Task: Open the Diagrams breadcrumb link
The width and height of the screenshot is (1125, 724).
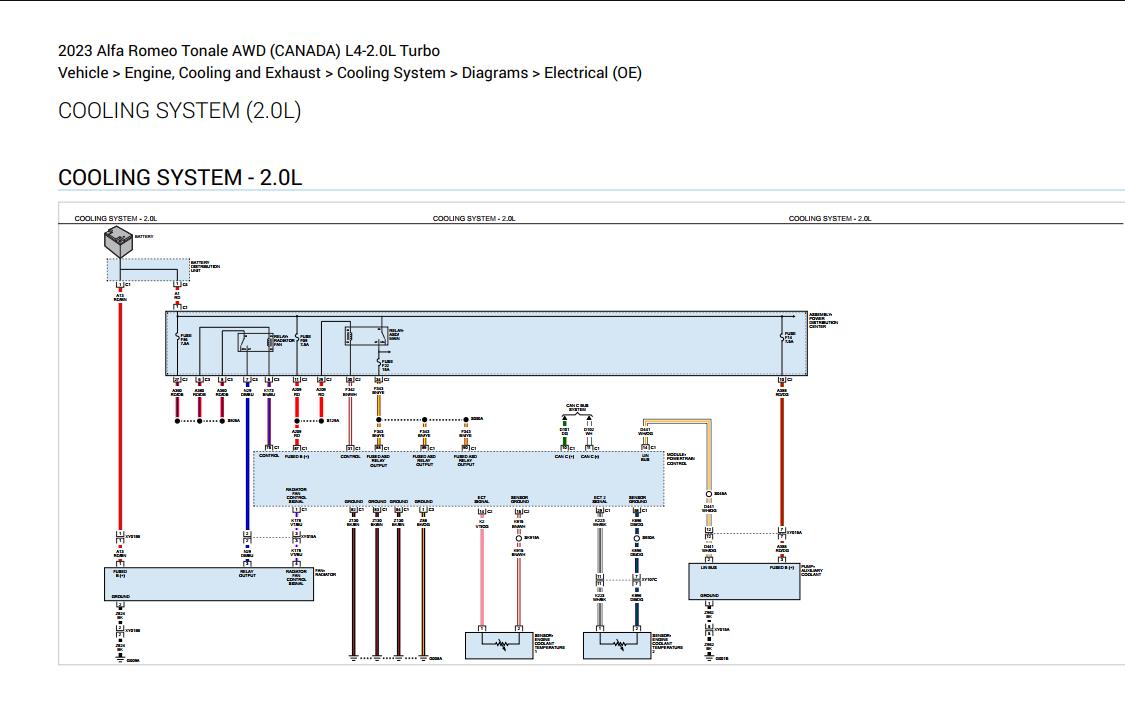Action: 494,73
